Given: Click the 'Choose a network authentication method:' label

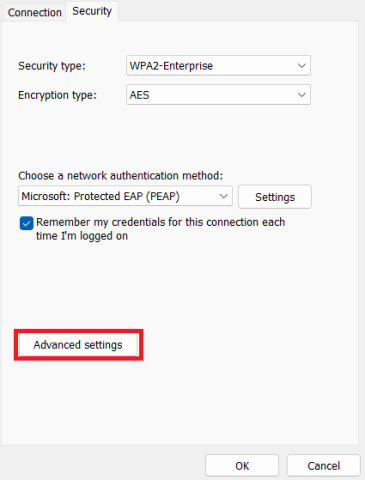Looking at the screenshot, I should tap(120, 176).
